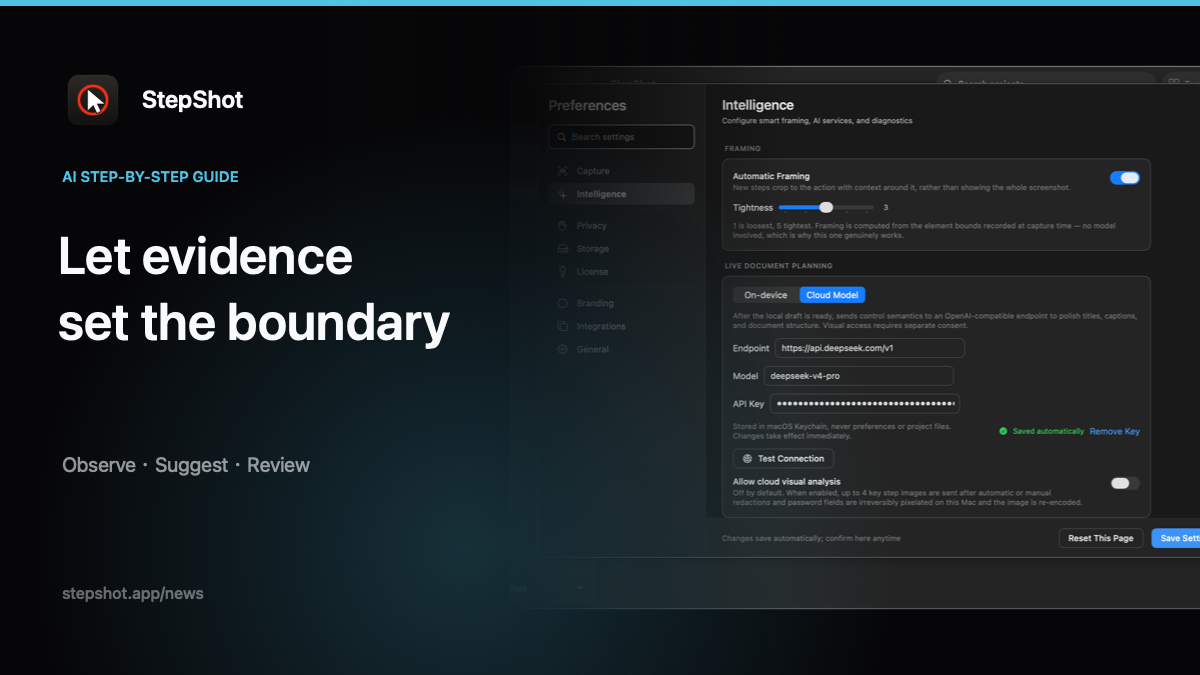Click the Capture icon in Preferences sidebar
1200x675 pixels.
click(x=563, y=171)
